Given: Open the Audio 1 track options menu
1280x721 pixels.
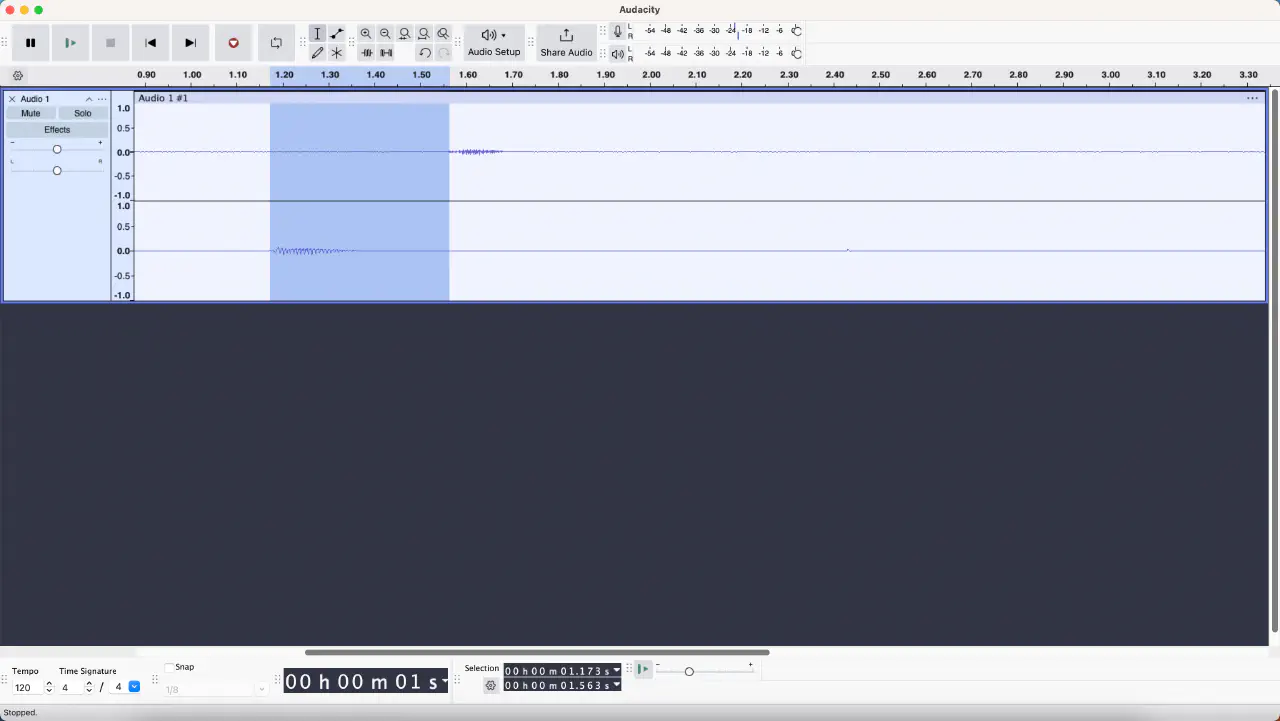Looking at the screenshot, I should coord(102,99).
